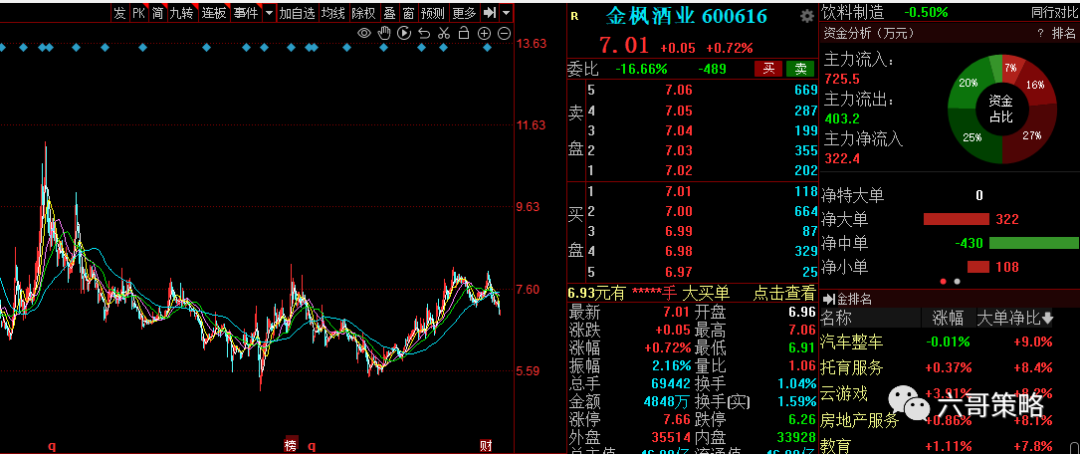Click the 27% dark red pie slice
The height and width of the screenshot is (454, 1080).
(x=1030, y=135)
